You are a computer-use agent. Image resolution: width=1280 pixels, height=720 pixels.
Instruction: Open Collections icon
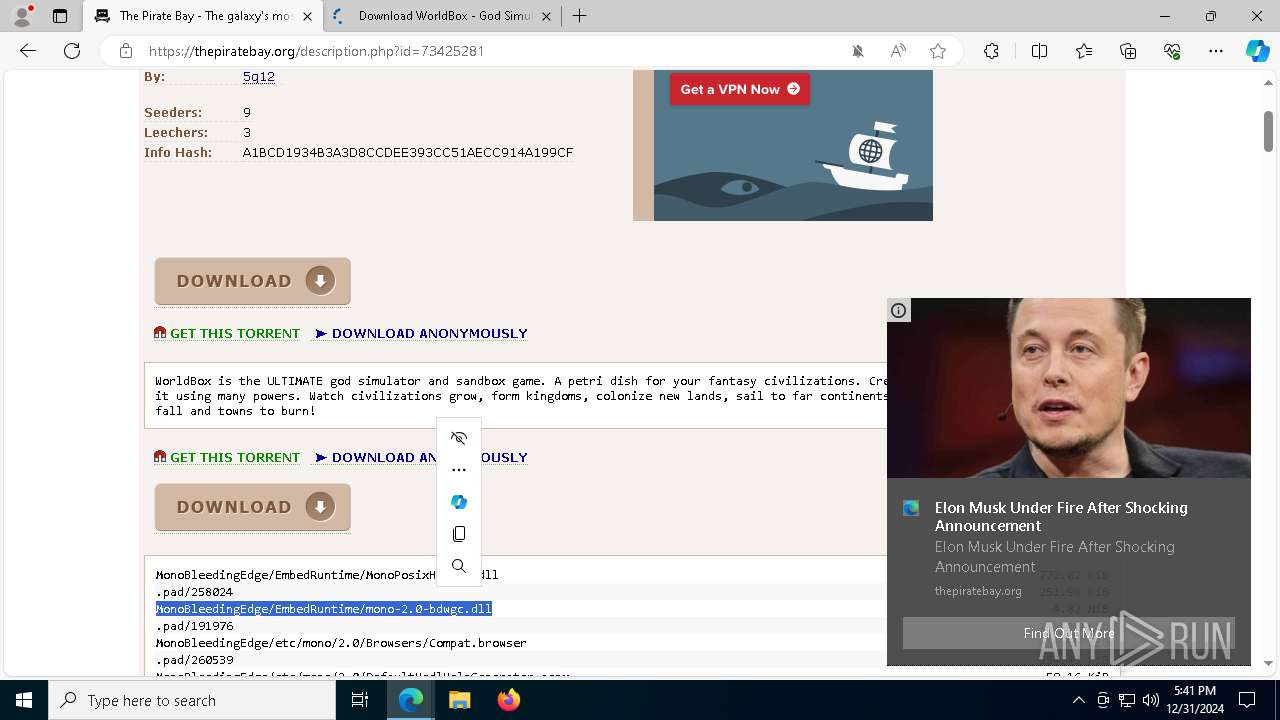(1128, 51)
